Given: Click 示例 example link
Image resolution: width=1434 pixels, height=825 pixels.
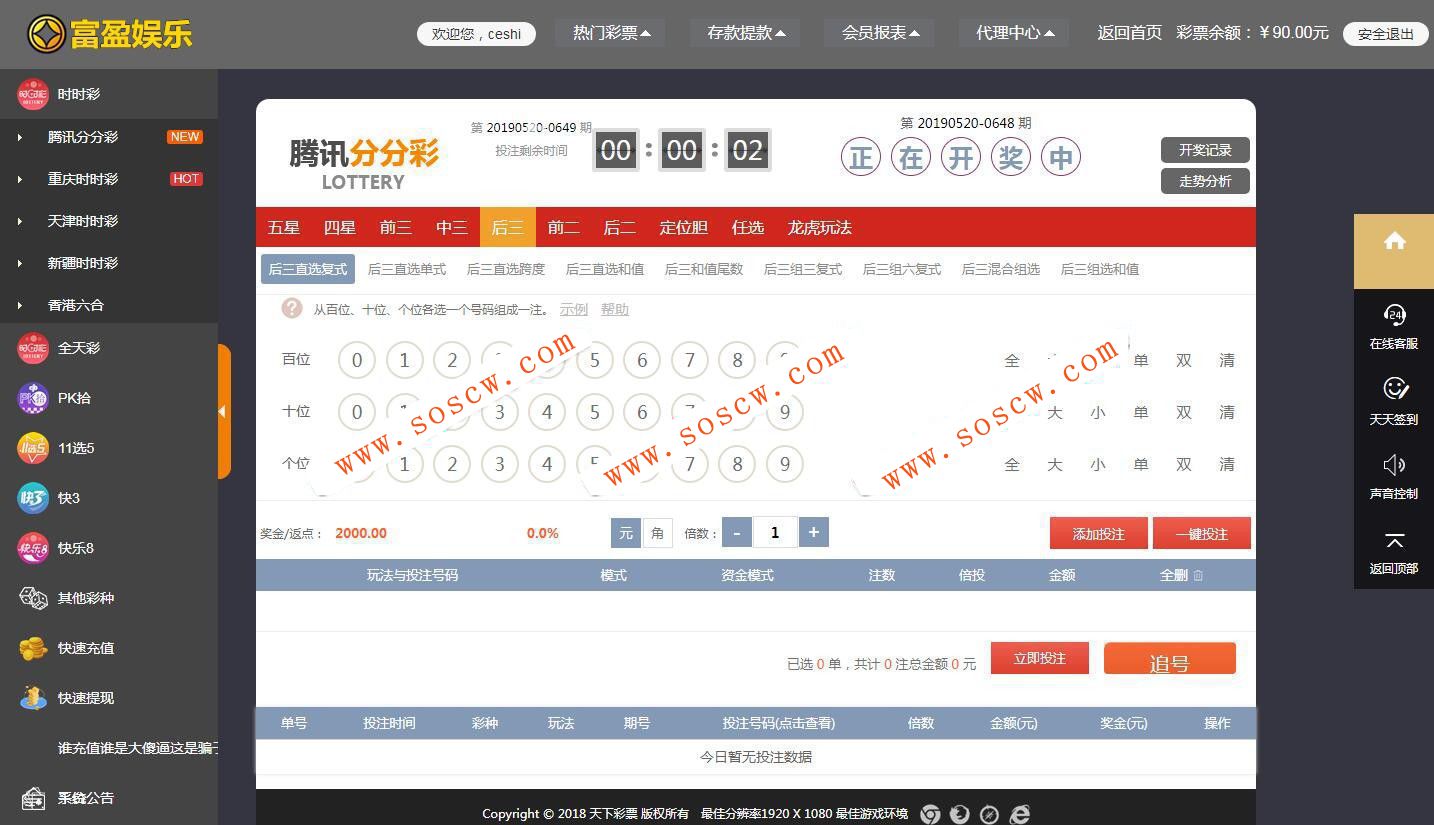Looking at the screenshot, I should pos(574,309).
